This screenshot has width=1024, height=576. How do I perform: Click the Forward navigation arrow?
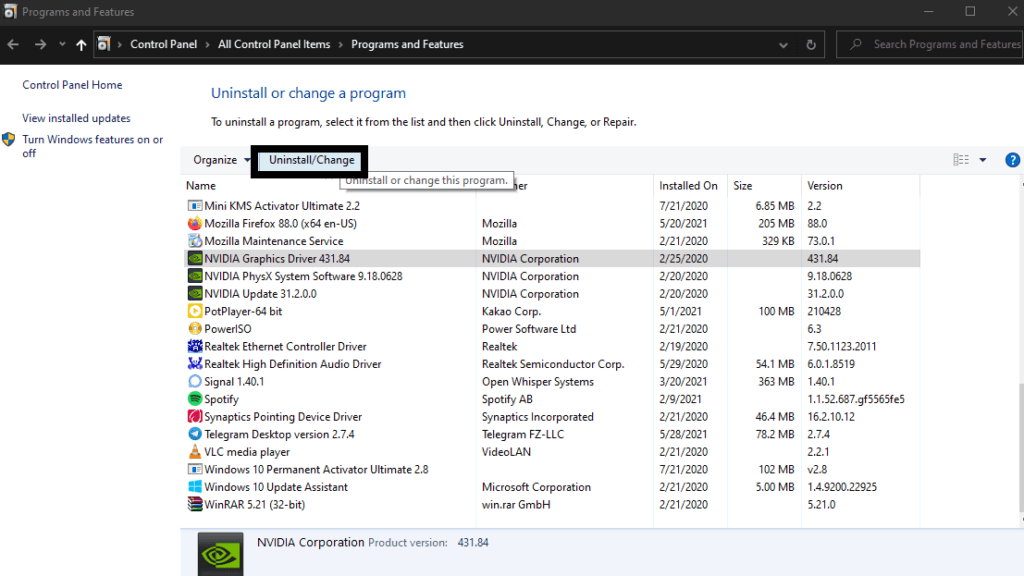click(x=40, y=44)
